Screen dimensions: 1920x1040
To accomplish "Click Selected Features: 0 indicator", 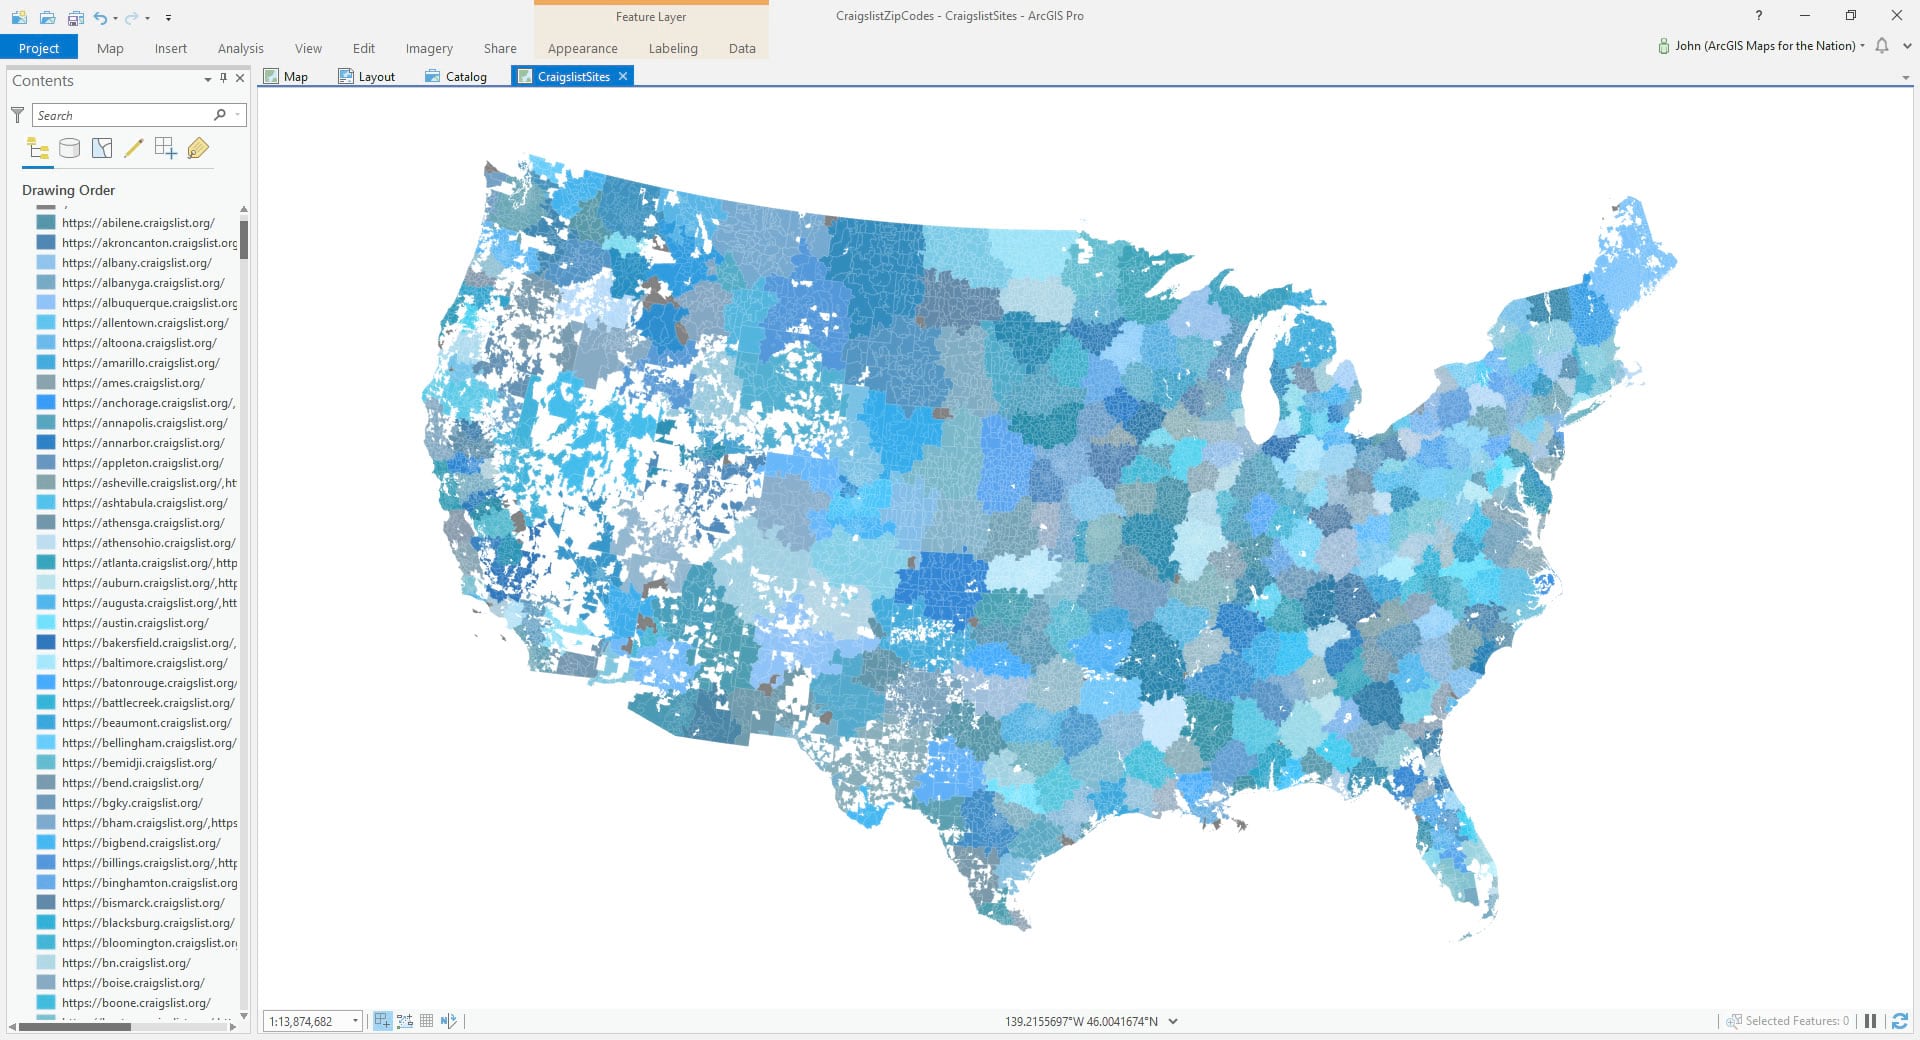I will (x=1788, y=1021).
